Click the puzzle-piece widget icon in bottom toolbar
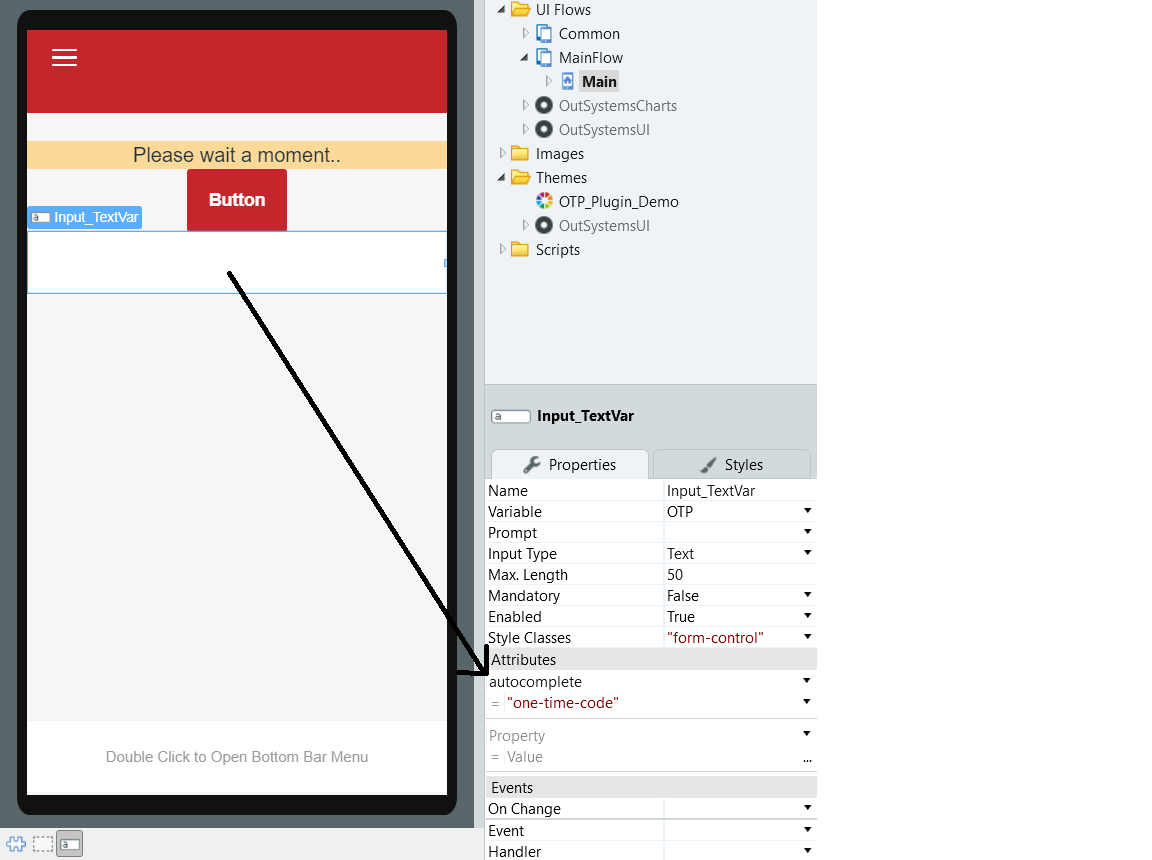The image size is (1152, 860). click(x=16, y=843)
